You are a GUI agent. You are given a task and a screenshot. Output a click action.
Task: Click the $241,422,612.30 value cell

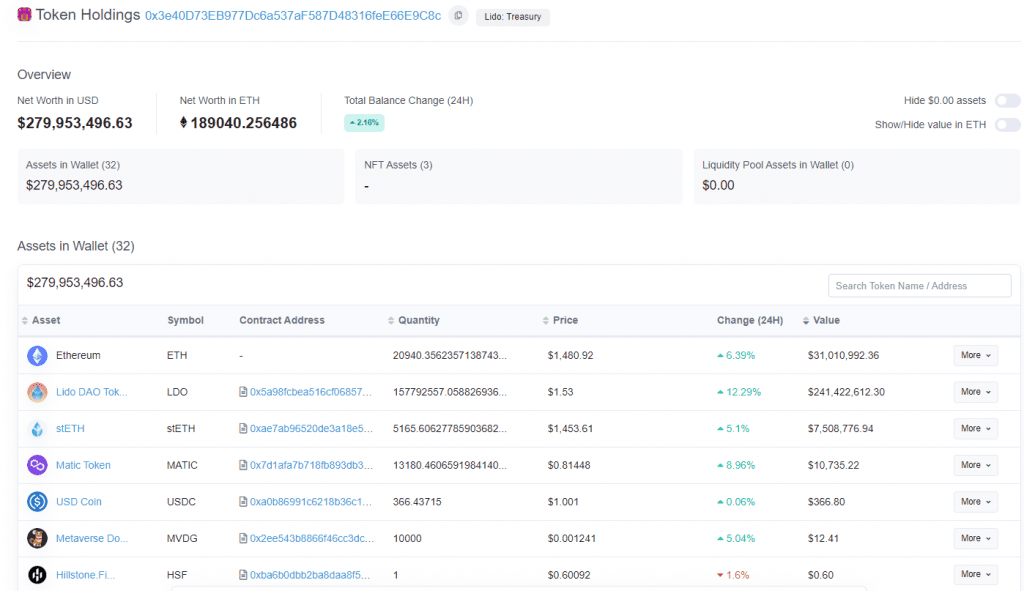tap(846, 392)
